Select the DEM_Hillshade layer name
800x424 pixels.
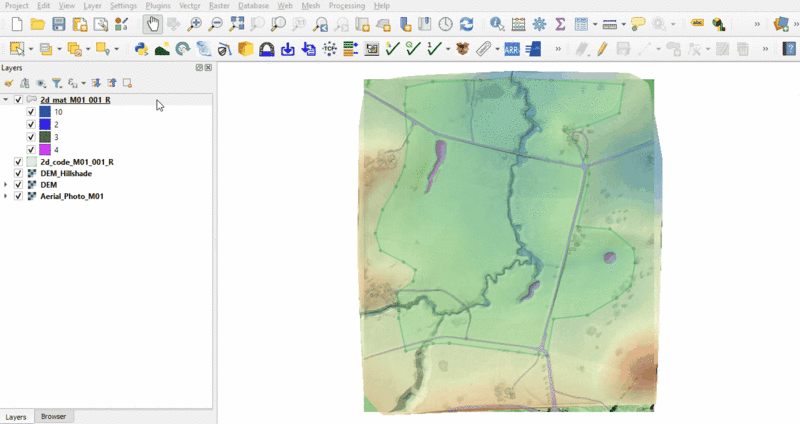point(66,173)
